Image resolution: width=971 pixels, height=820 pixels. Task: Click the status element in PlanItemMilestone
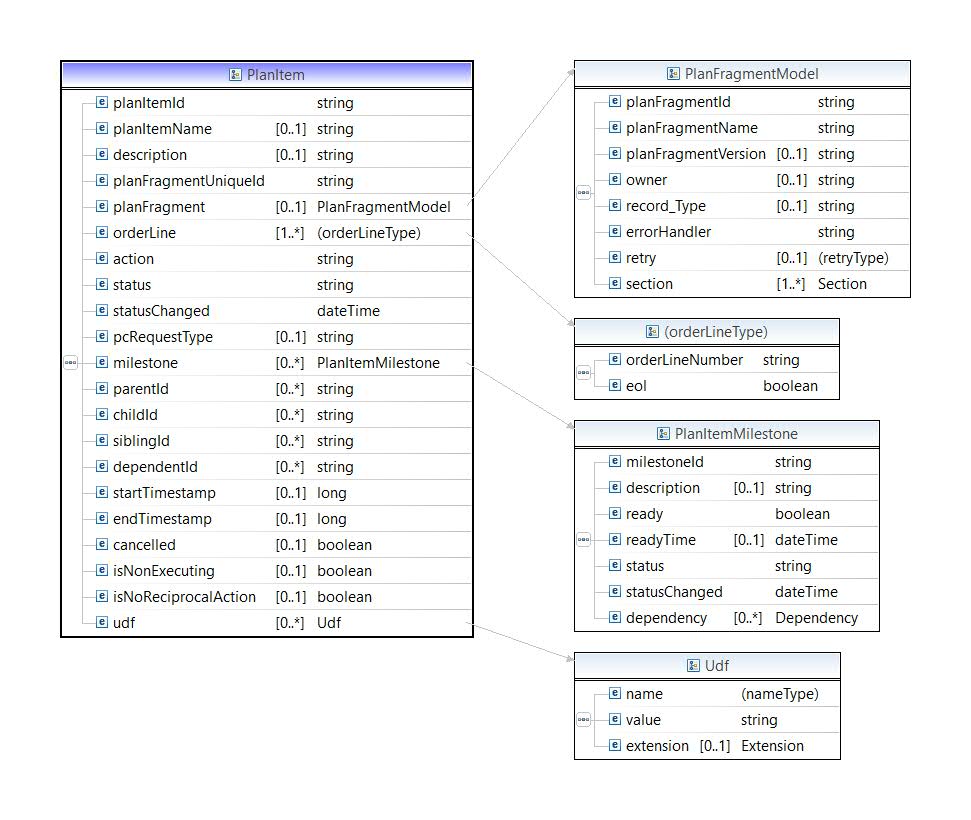tap(645, 566)
